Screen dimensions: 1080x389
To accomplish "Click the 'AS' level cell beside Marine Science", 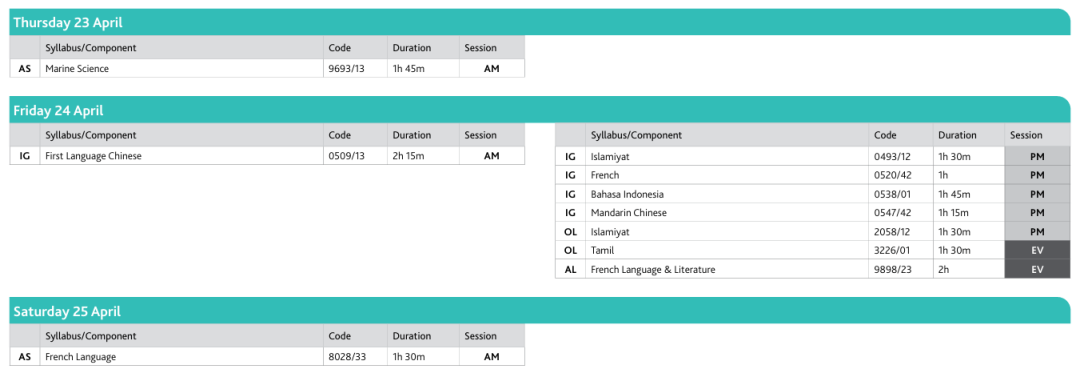I will click(25, 69).
